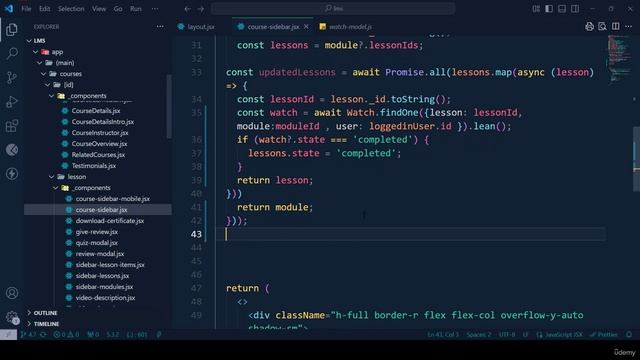Open the split editor icon in tab bar
This screenshot has width=640, height=360.
click(x=616, y=27)
